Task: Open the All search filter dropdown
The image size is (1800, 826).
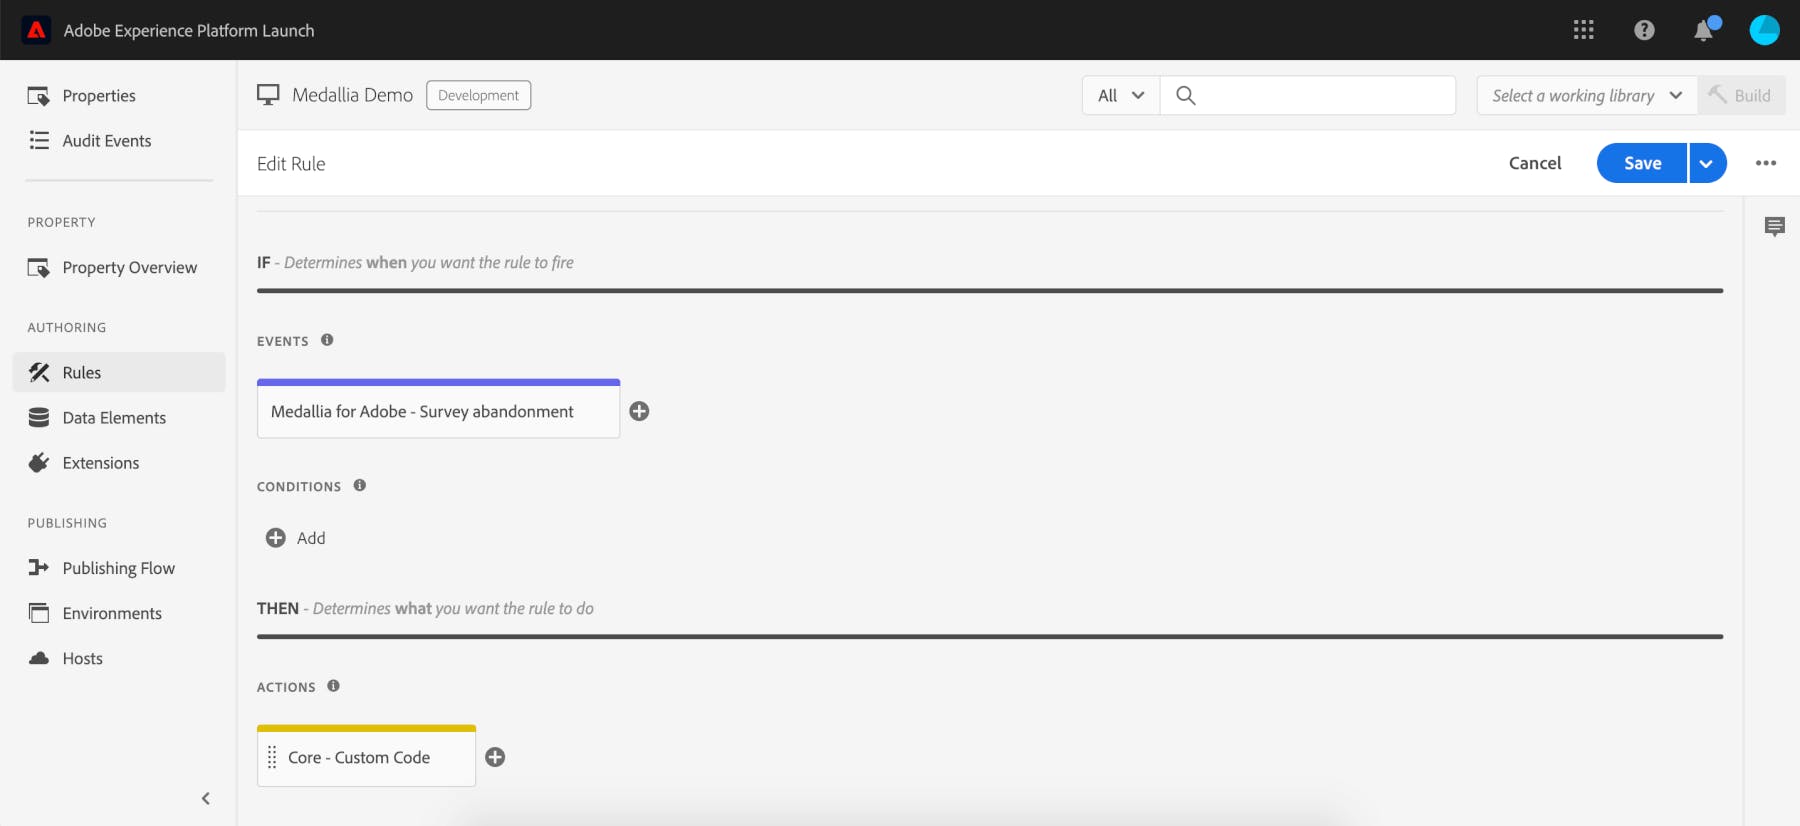Action: (1121, 95)
